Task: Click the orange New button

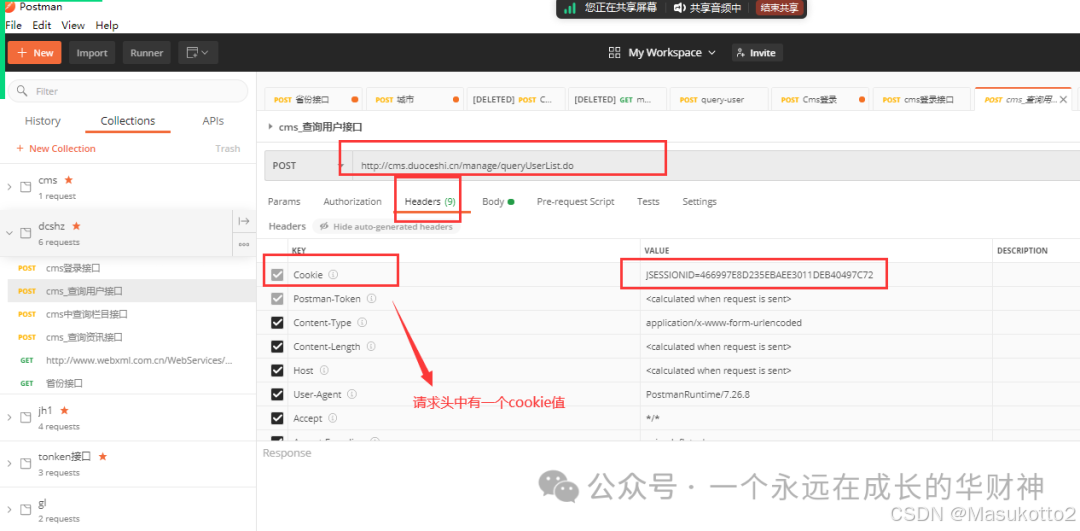Action: 35,53
